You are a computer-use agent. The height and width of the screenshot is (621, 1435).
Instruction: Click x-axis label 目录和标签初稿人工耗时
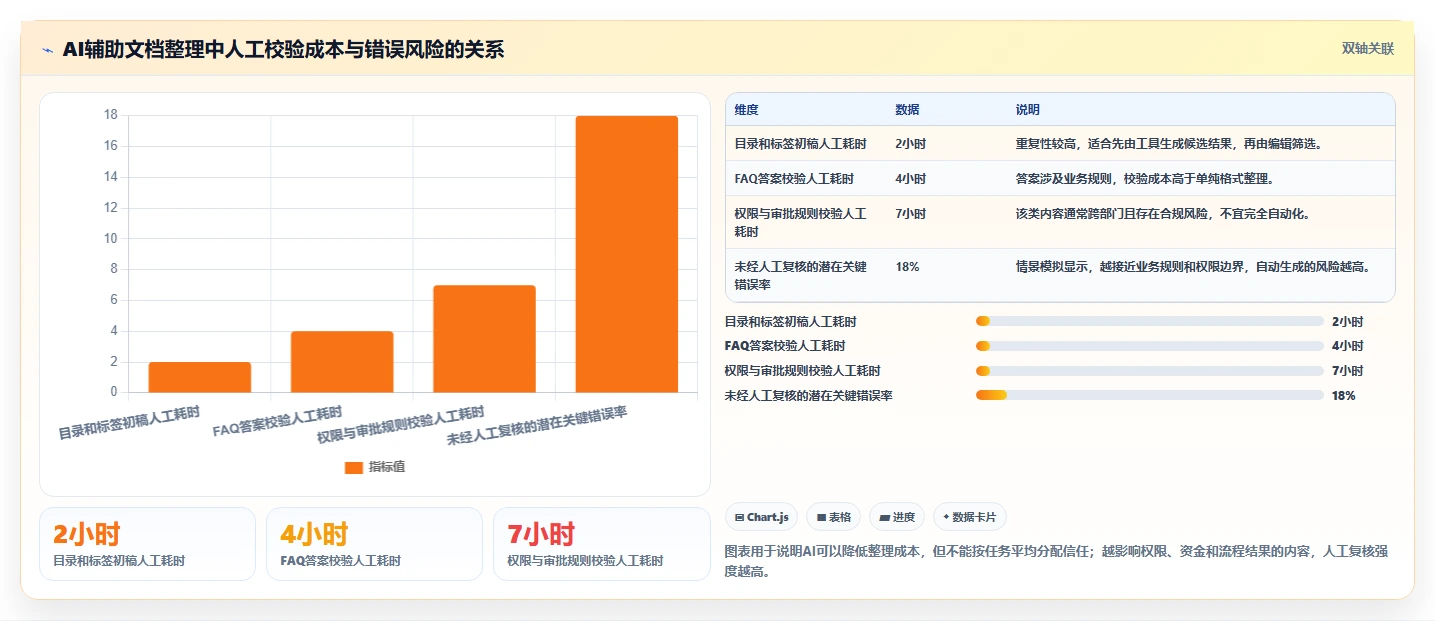tap(129, 423)
